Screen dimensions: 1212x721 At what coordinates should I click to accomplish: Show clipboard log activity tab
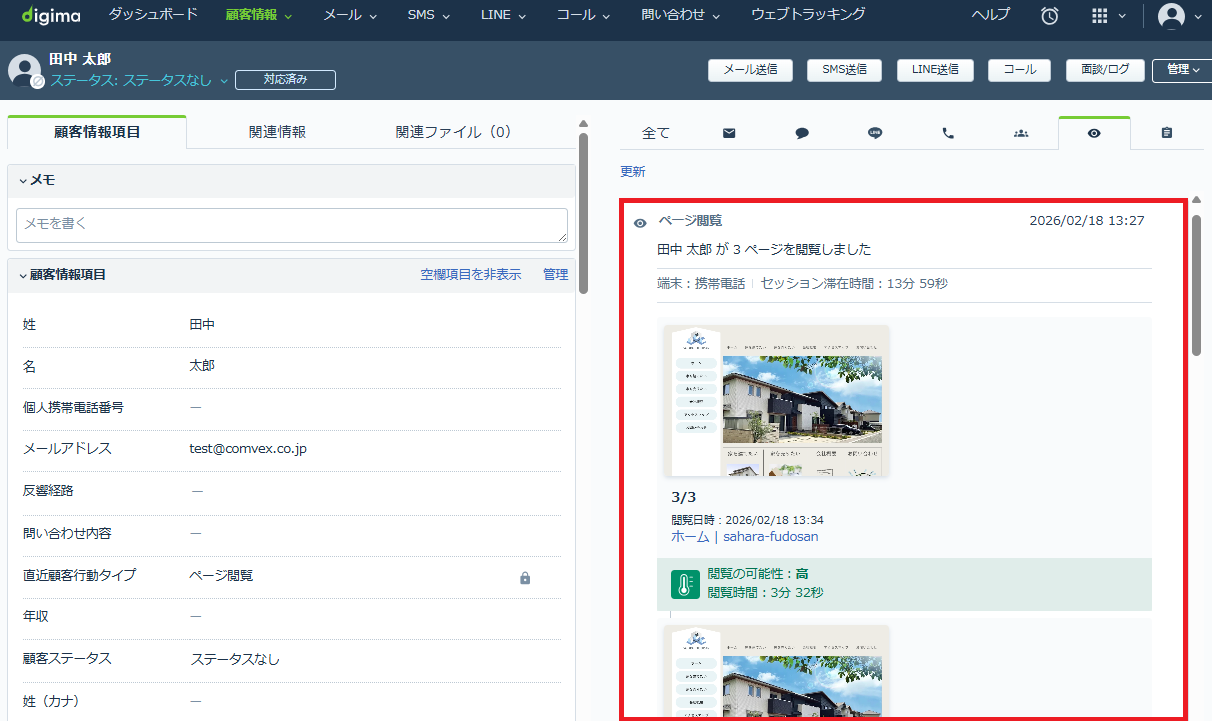[1167, 133]
